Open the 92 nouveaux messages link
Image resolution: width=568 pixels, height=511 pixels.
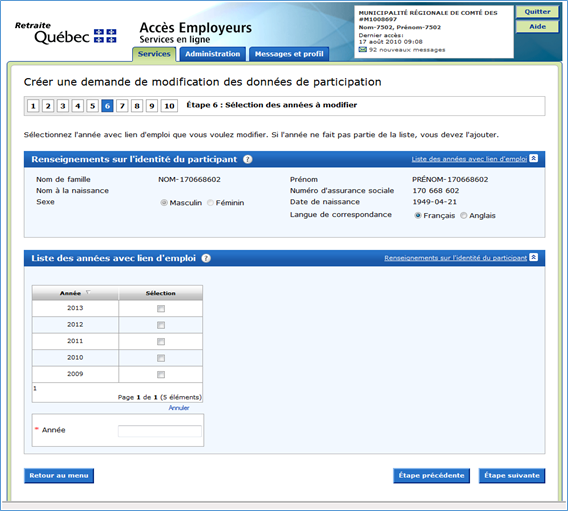(407, 50)
